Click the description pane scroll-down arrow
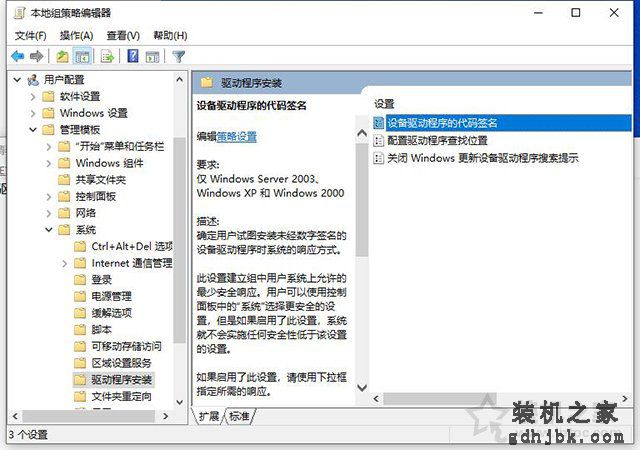The height and width of the screenshot is (450, 640). (x=362, y=387)
